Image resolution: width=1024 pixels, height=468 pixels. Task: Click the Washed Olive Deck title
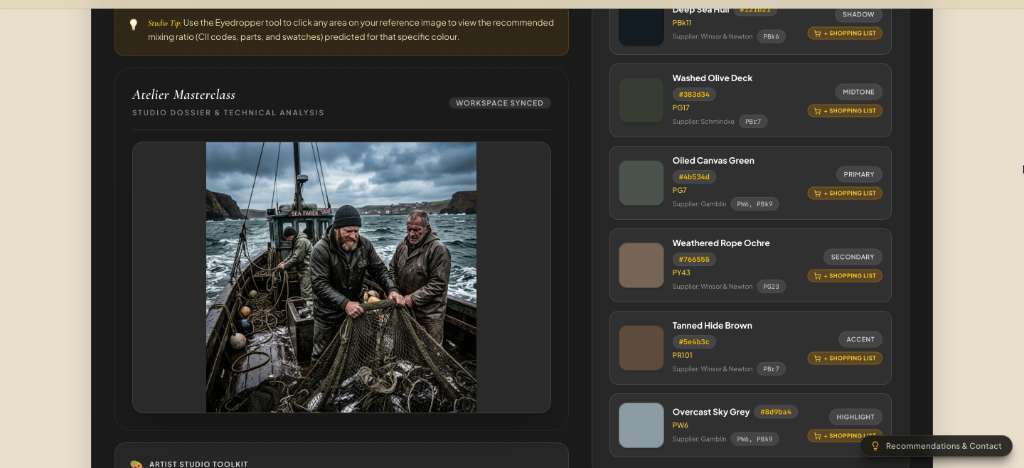(712, 78)
